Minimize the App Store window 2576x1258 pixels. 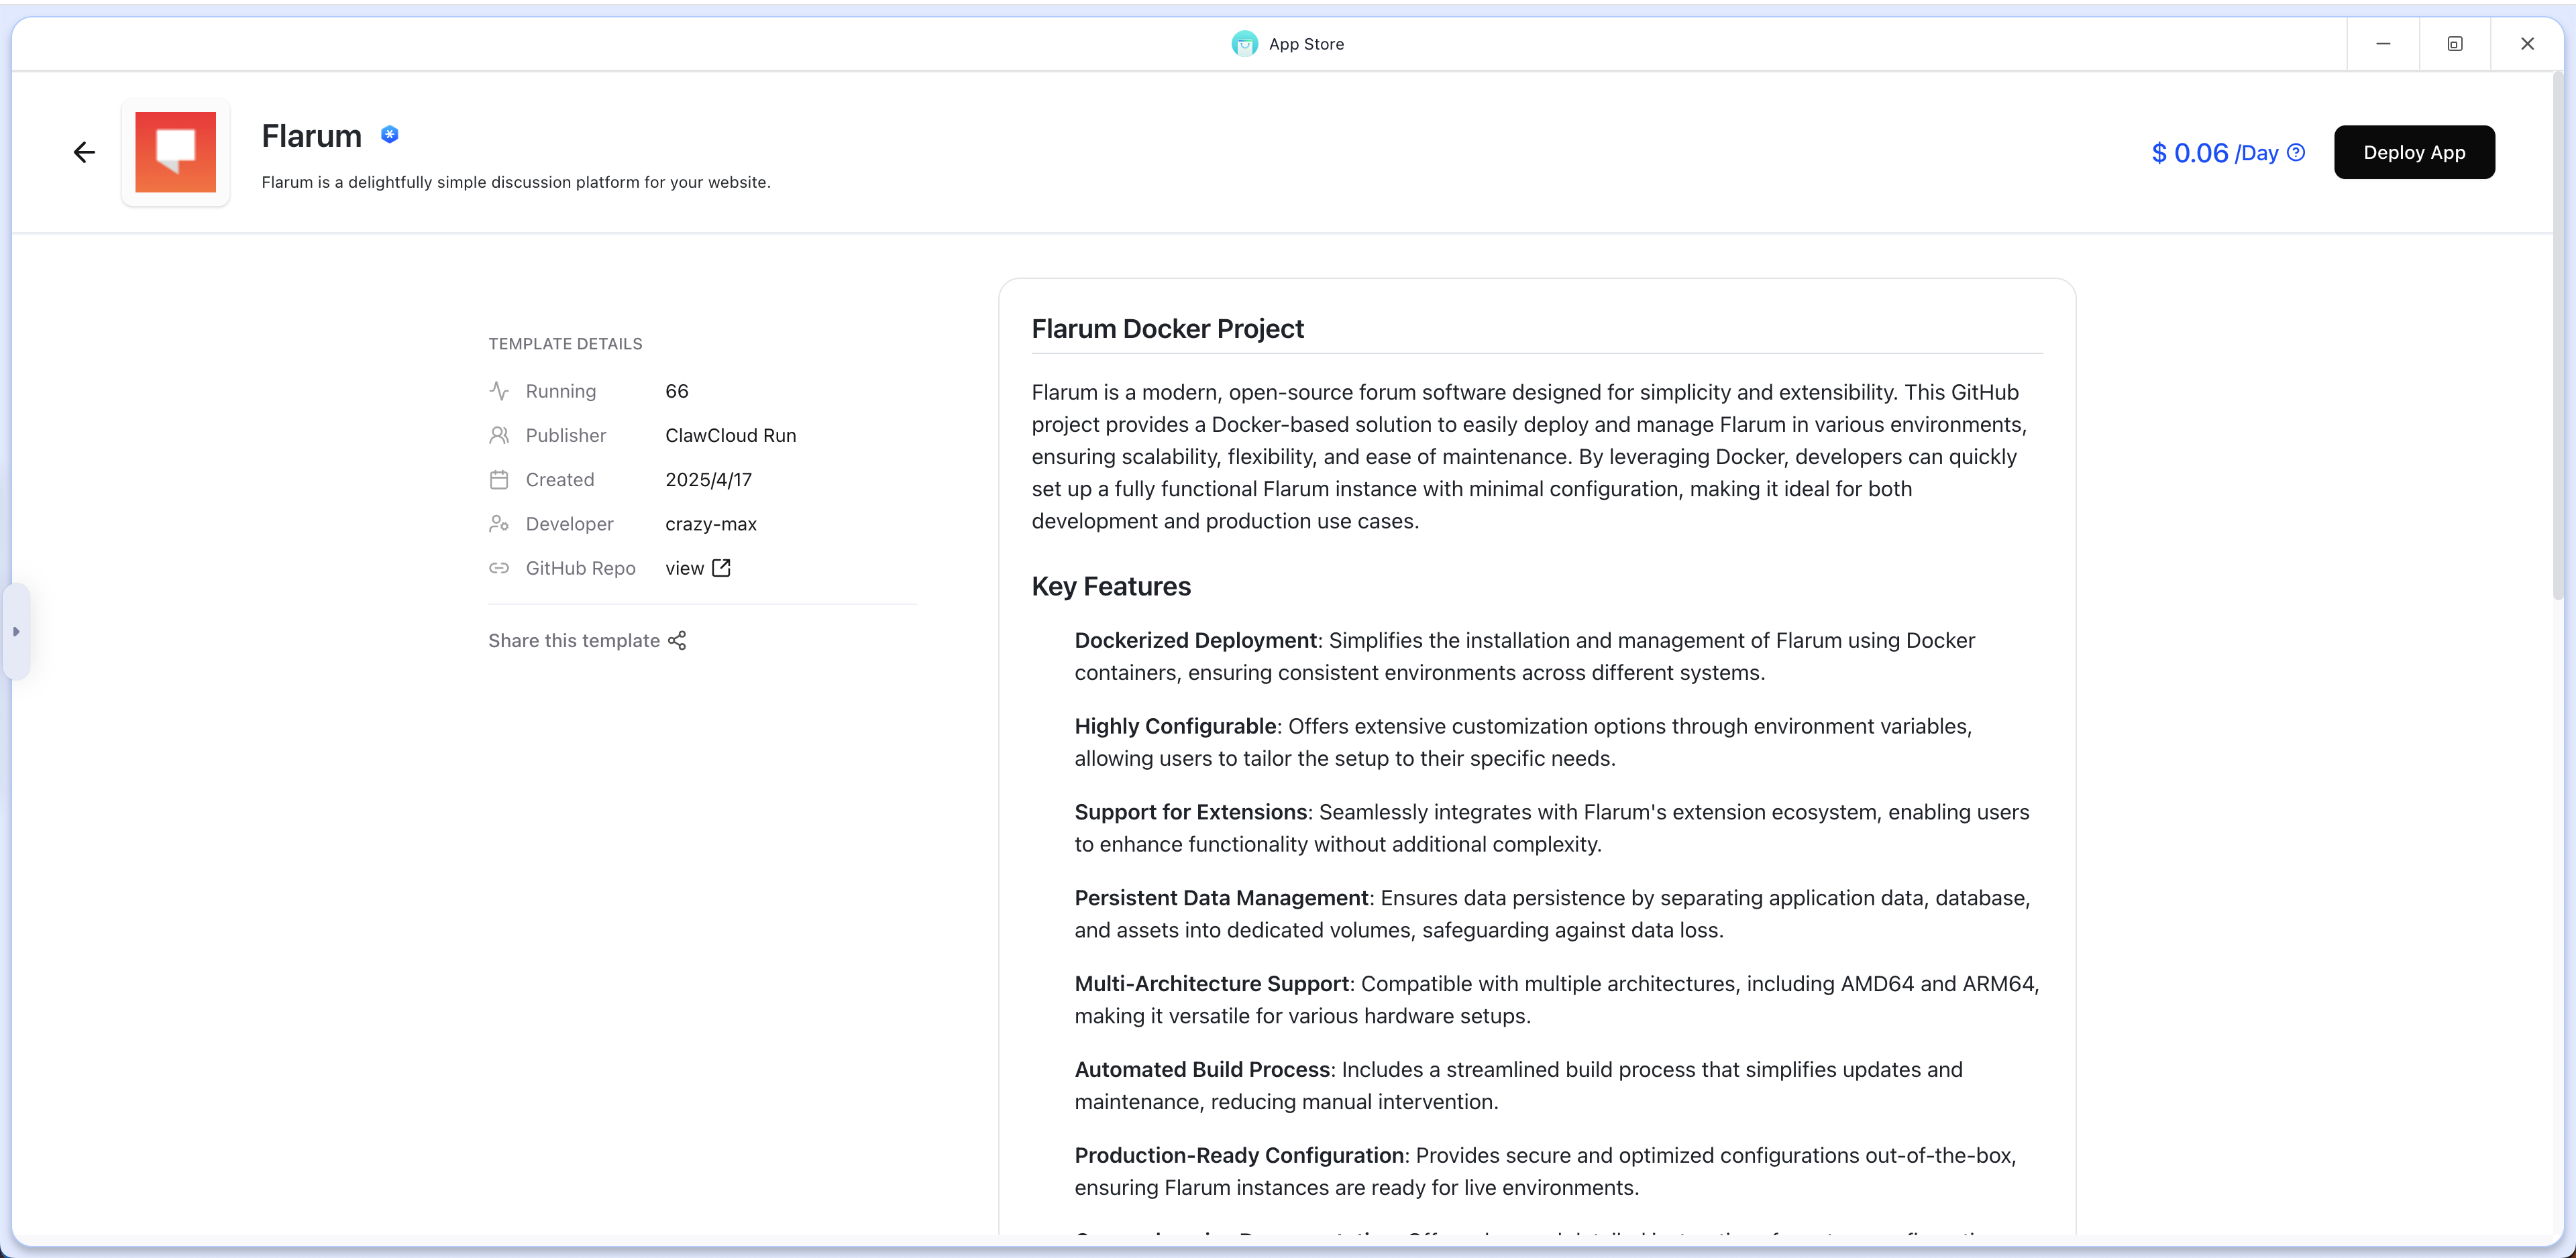click(2383, 44)
